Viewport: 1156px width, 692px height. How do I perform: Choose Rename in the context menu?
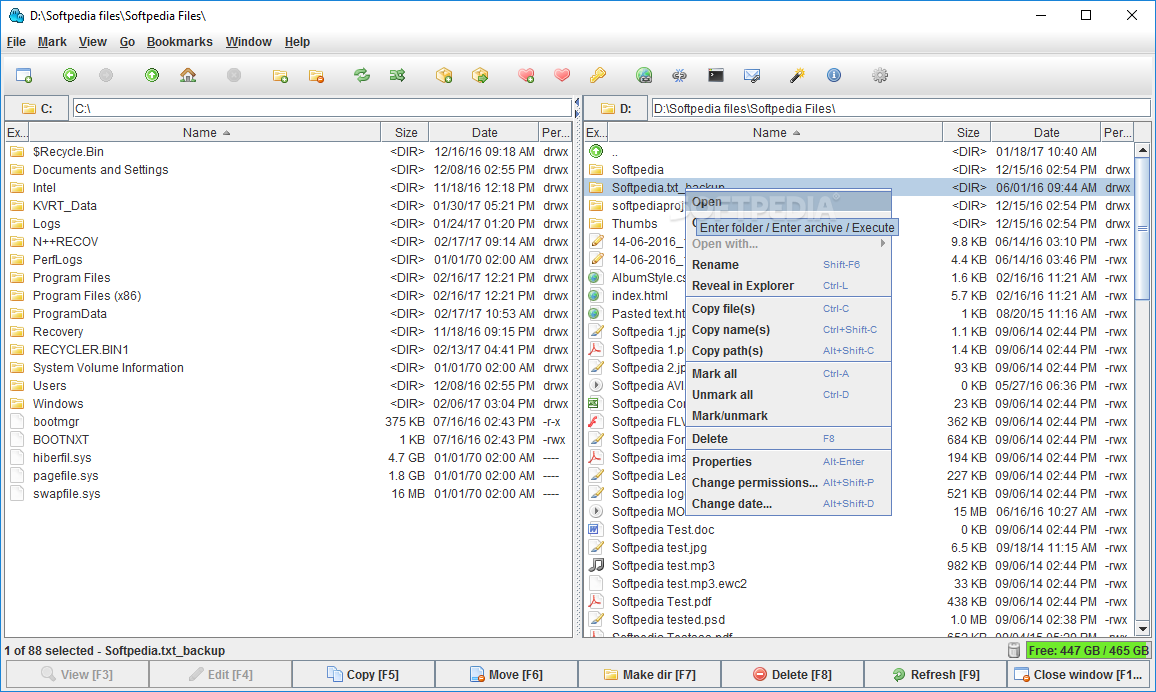tap(788, 265)
